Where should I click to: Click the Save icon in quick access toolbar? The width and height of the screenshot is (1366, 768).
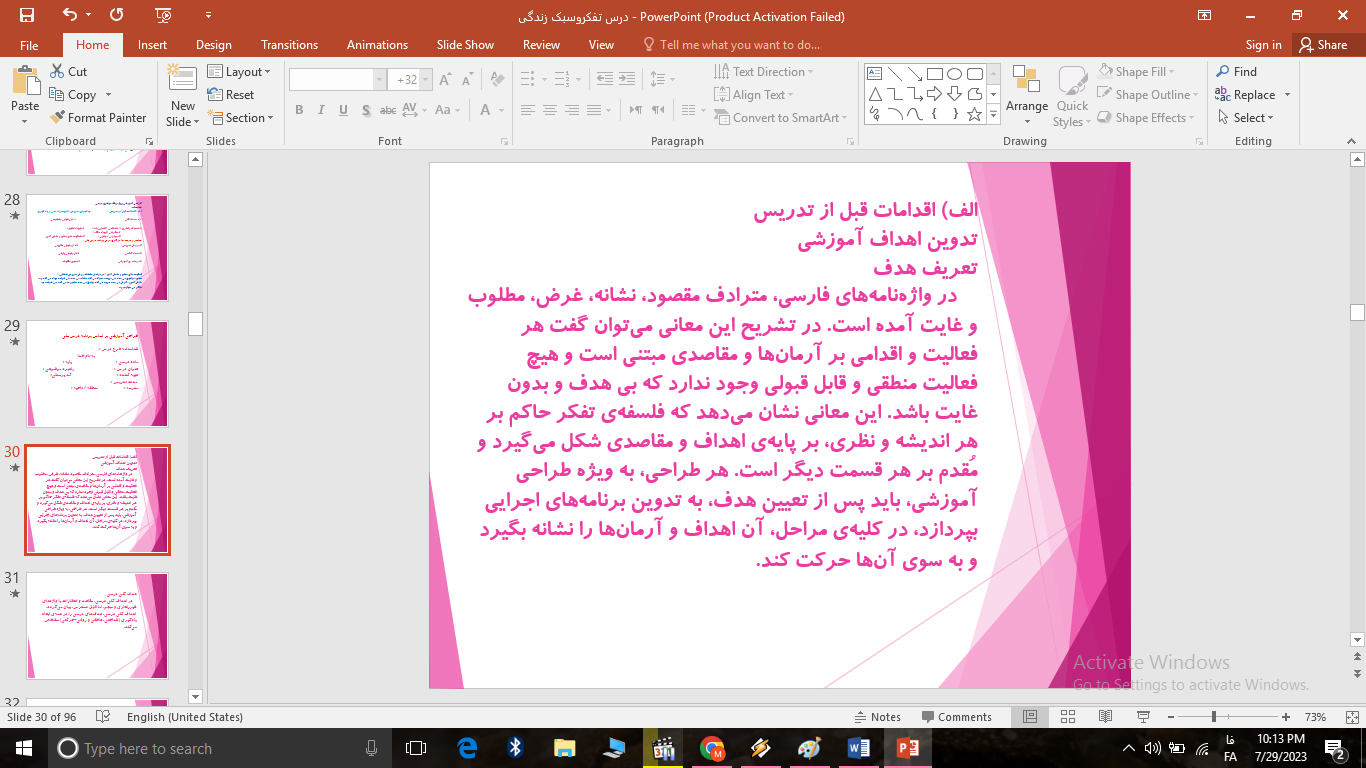click(27, 15)
